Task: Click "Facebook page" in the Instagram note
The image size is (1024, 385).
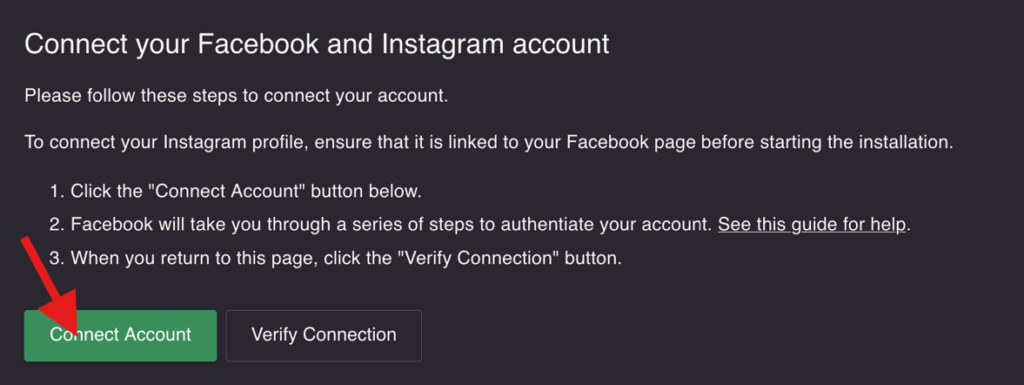Action: point(631,142)
